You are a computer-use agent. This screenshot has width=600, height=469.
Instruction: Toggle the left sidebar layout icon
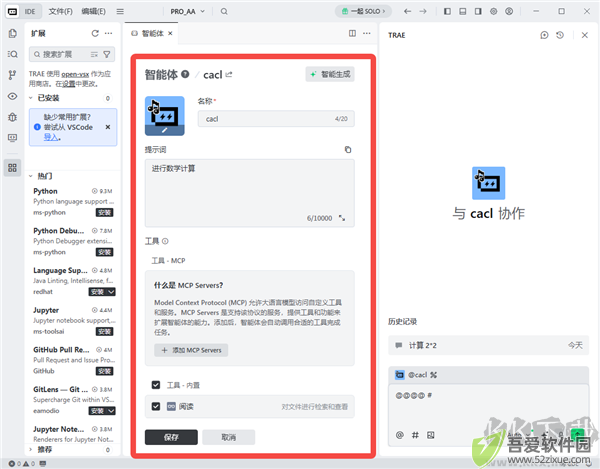pyautogui.click(x=447, y=11)
